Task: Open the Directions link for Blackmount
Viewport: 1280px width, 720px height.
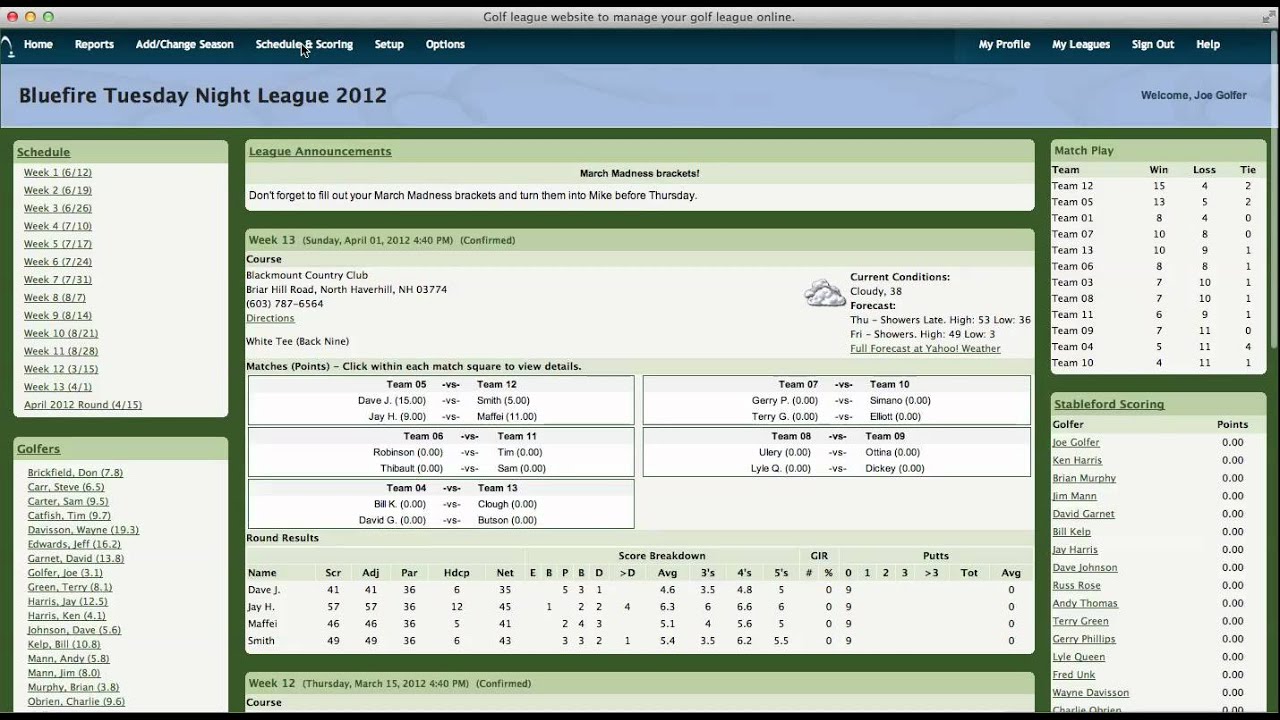Action: pos(270,318)
